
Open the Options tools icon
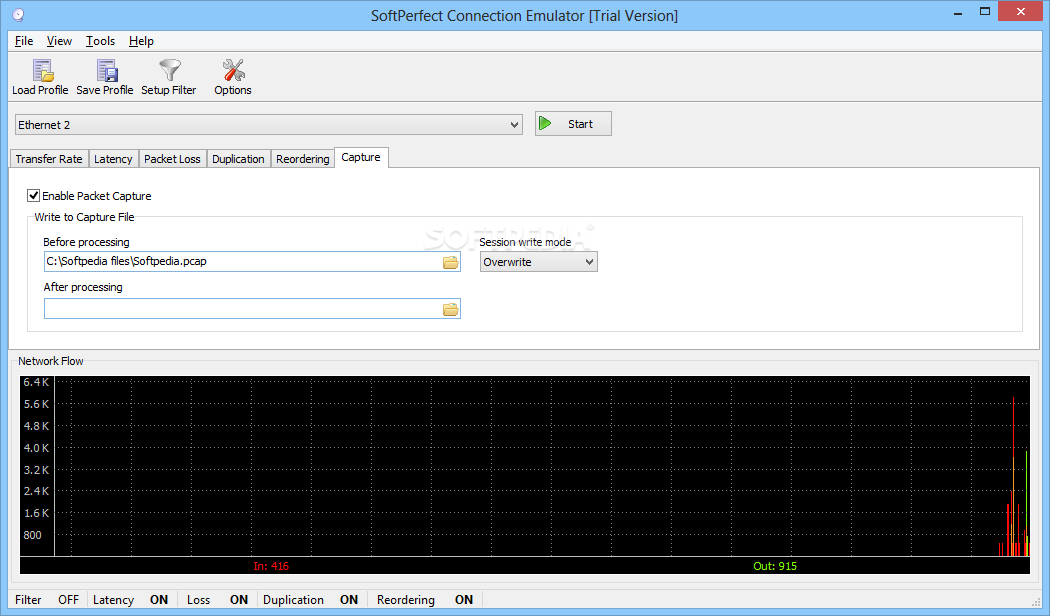233,78
